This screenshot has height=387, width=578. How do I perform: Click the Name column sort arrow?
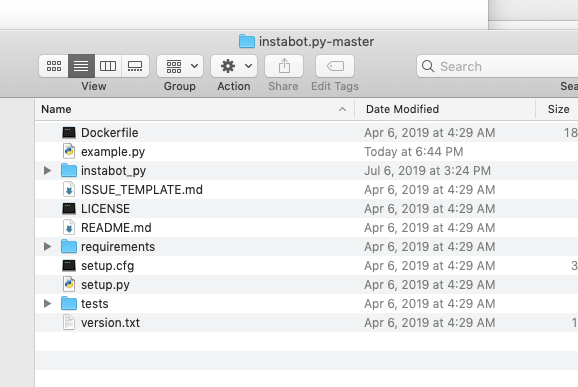pyautogui.click(x=342, y=109)
